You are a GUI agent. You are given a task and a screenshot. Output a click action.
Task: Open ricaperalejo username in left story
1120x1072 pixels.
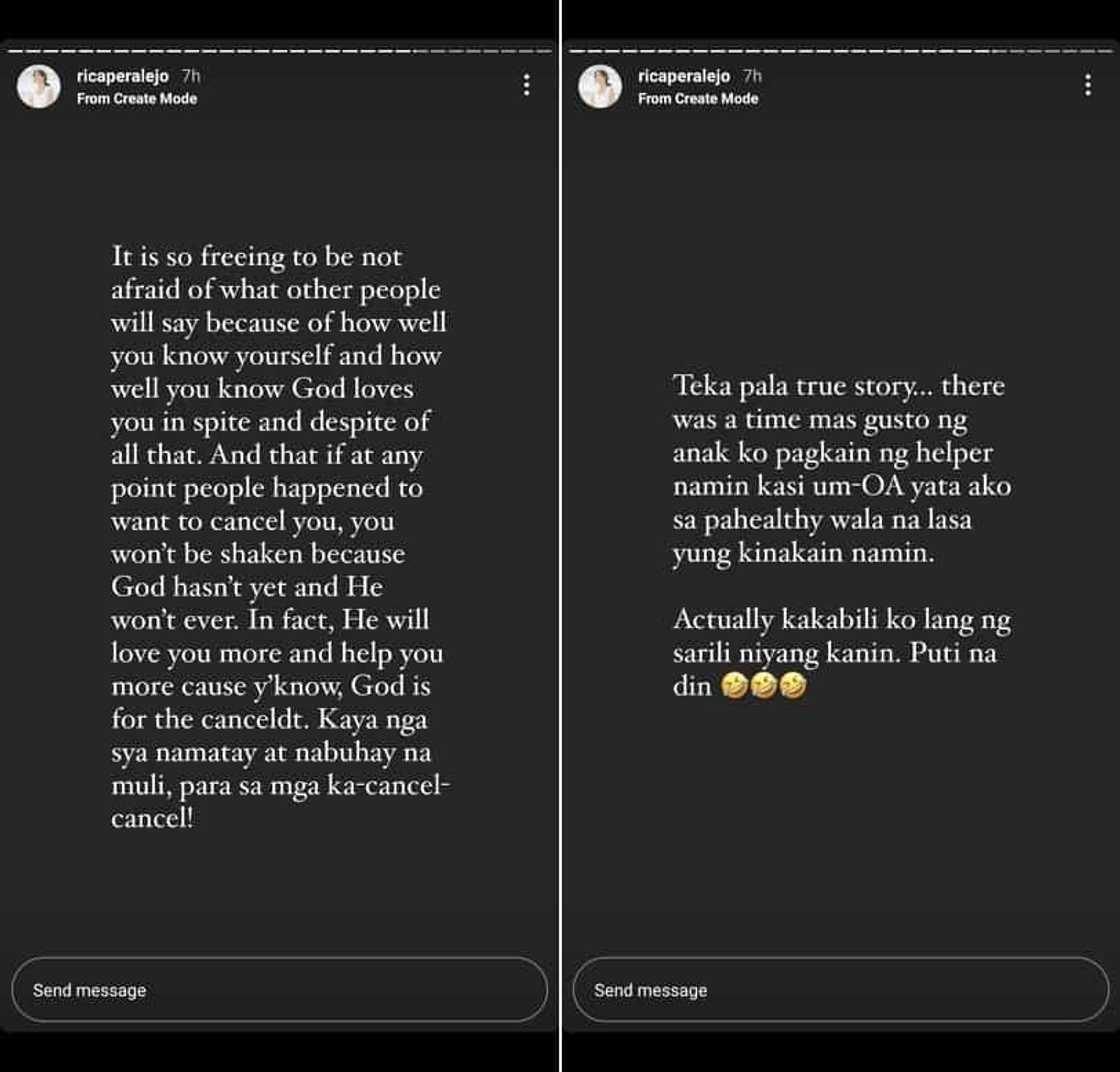tap(122, 76)
